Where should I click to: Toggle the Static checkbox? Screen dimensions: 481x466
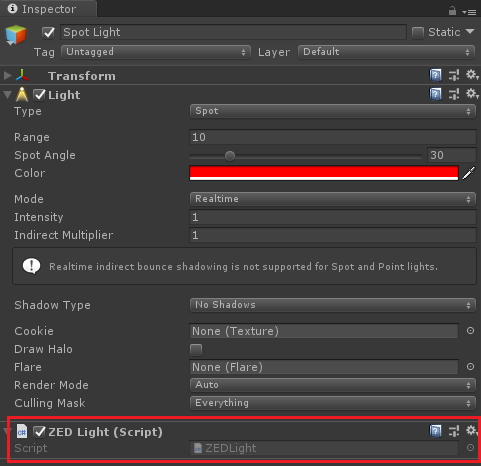click(418, 33)
